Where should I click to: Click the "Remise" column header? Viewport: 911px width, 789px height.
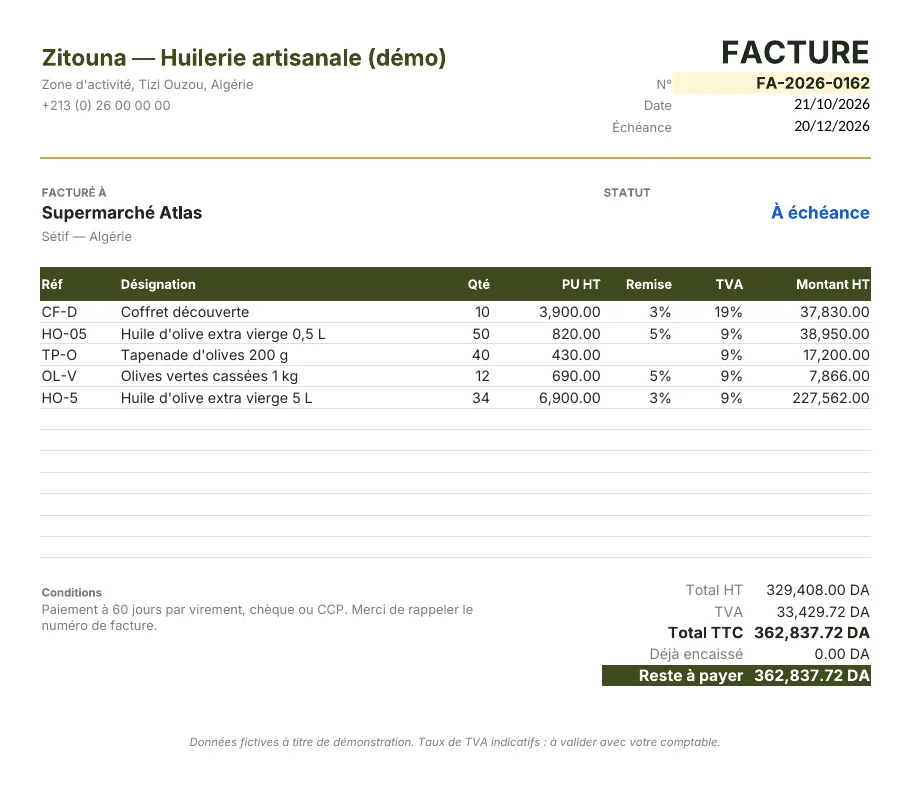[648, 284]
